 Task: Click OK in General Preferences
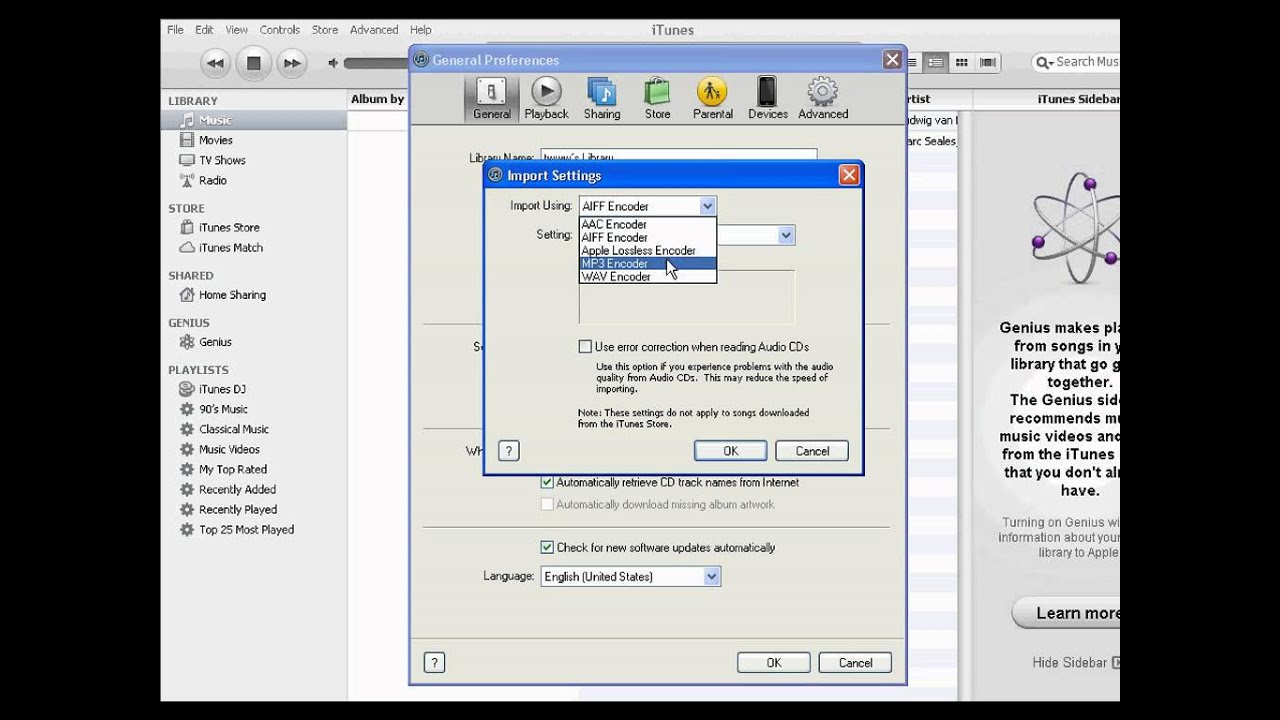point(774,662)
